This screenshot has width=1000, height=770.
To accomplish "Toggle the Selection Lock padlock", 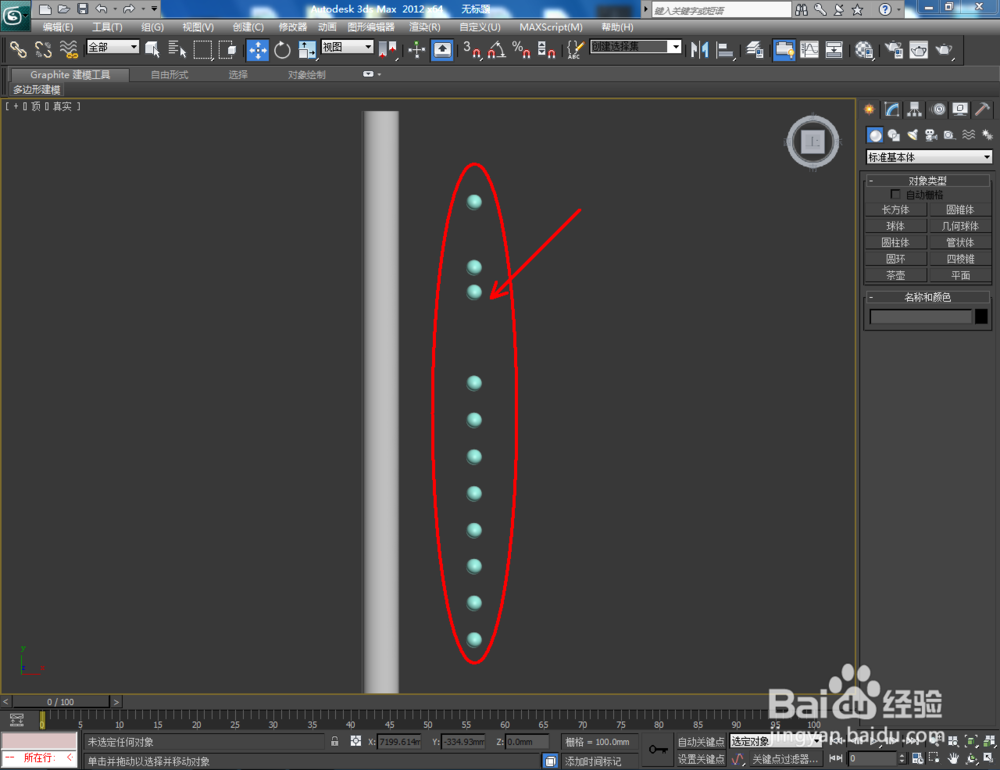I will click(x=334, y=741).
